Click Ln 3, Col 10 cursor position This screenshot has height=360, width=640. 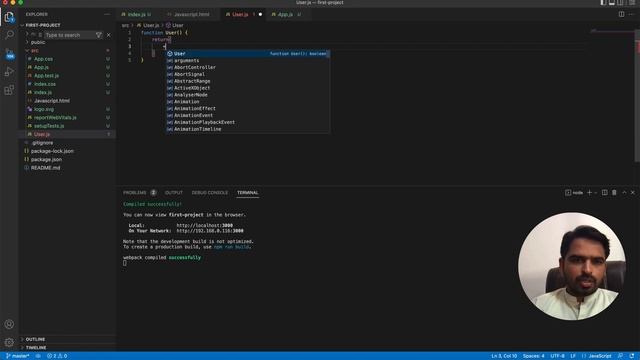tap(504, 356)
